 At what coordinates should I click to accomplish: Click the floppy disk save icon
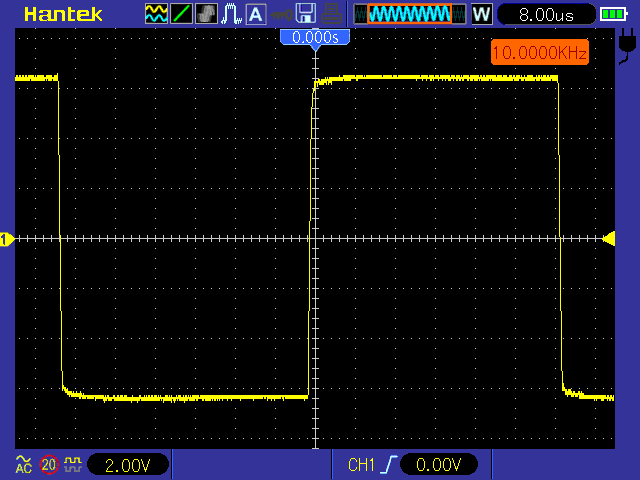coord(306,13)
